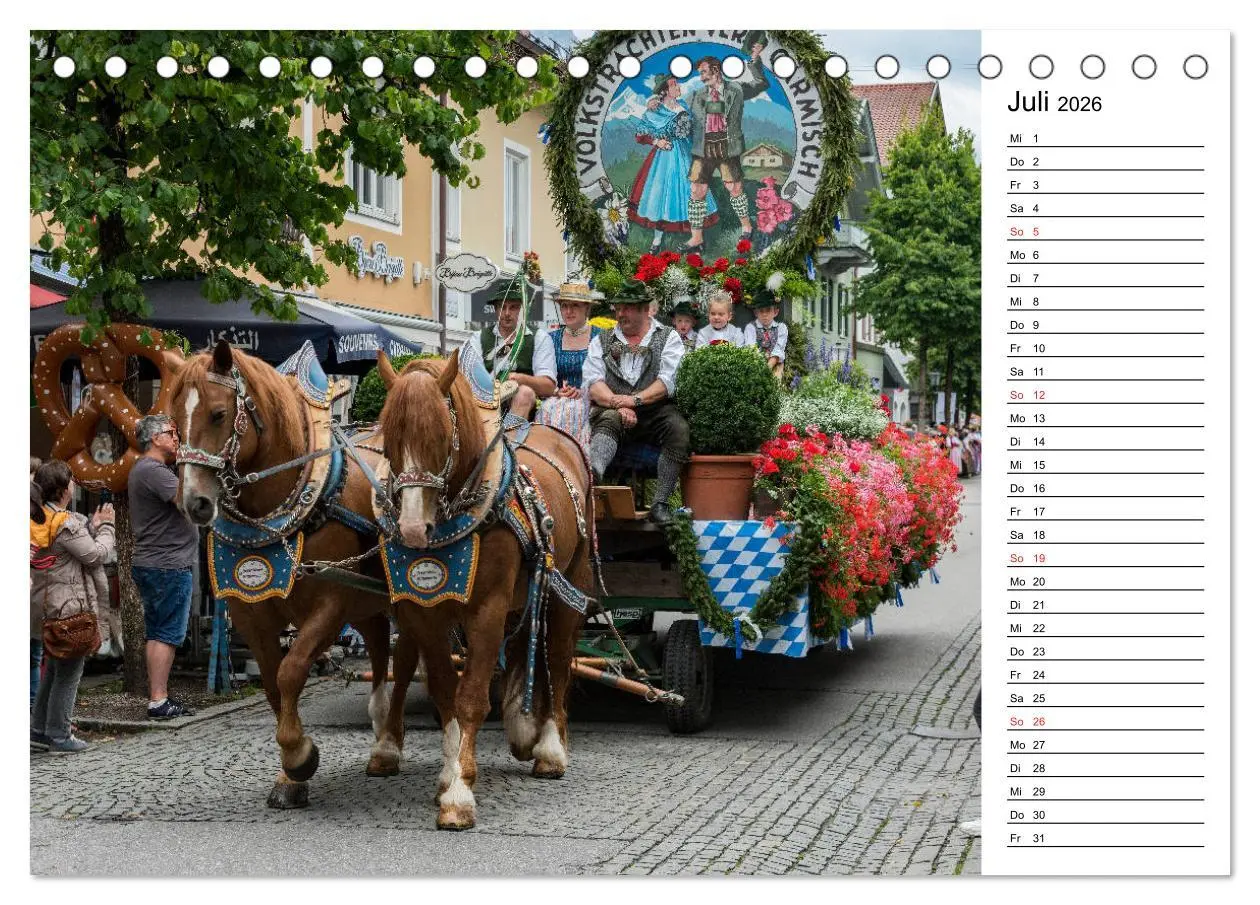Viewport: 1260px width, 905px height.
Task: Select the date row 'Do 23'
Action: (x=1105, y=651)
